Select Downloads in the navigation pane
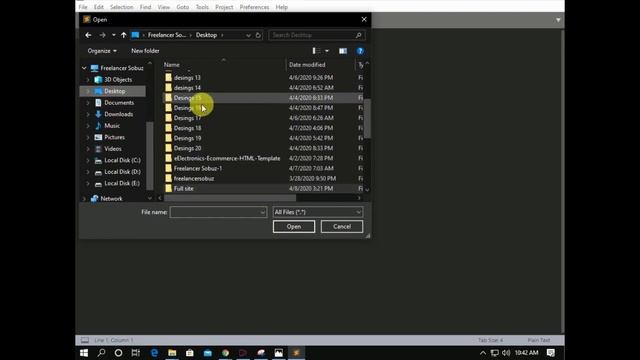640x360 pixels. pyautogui.click(x=118, y=114)
